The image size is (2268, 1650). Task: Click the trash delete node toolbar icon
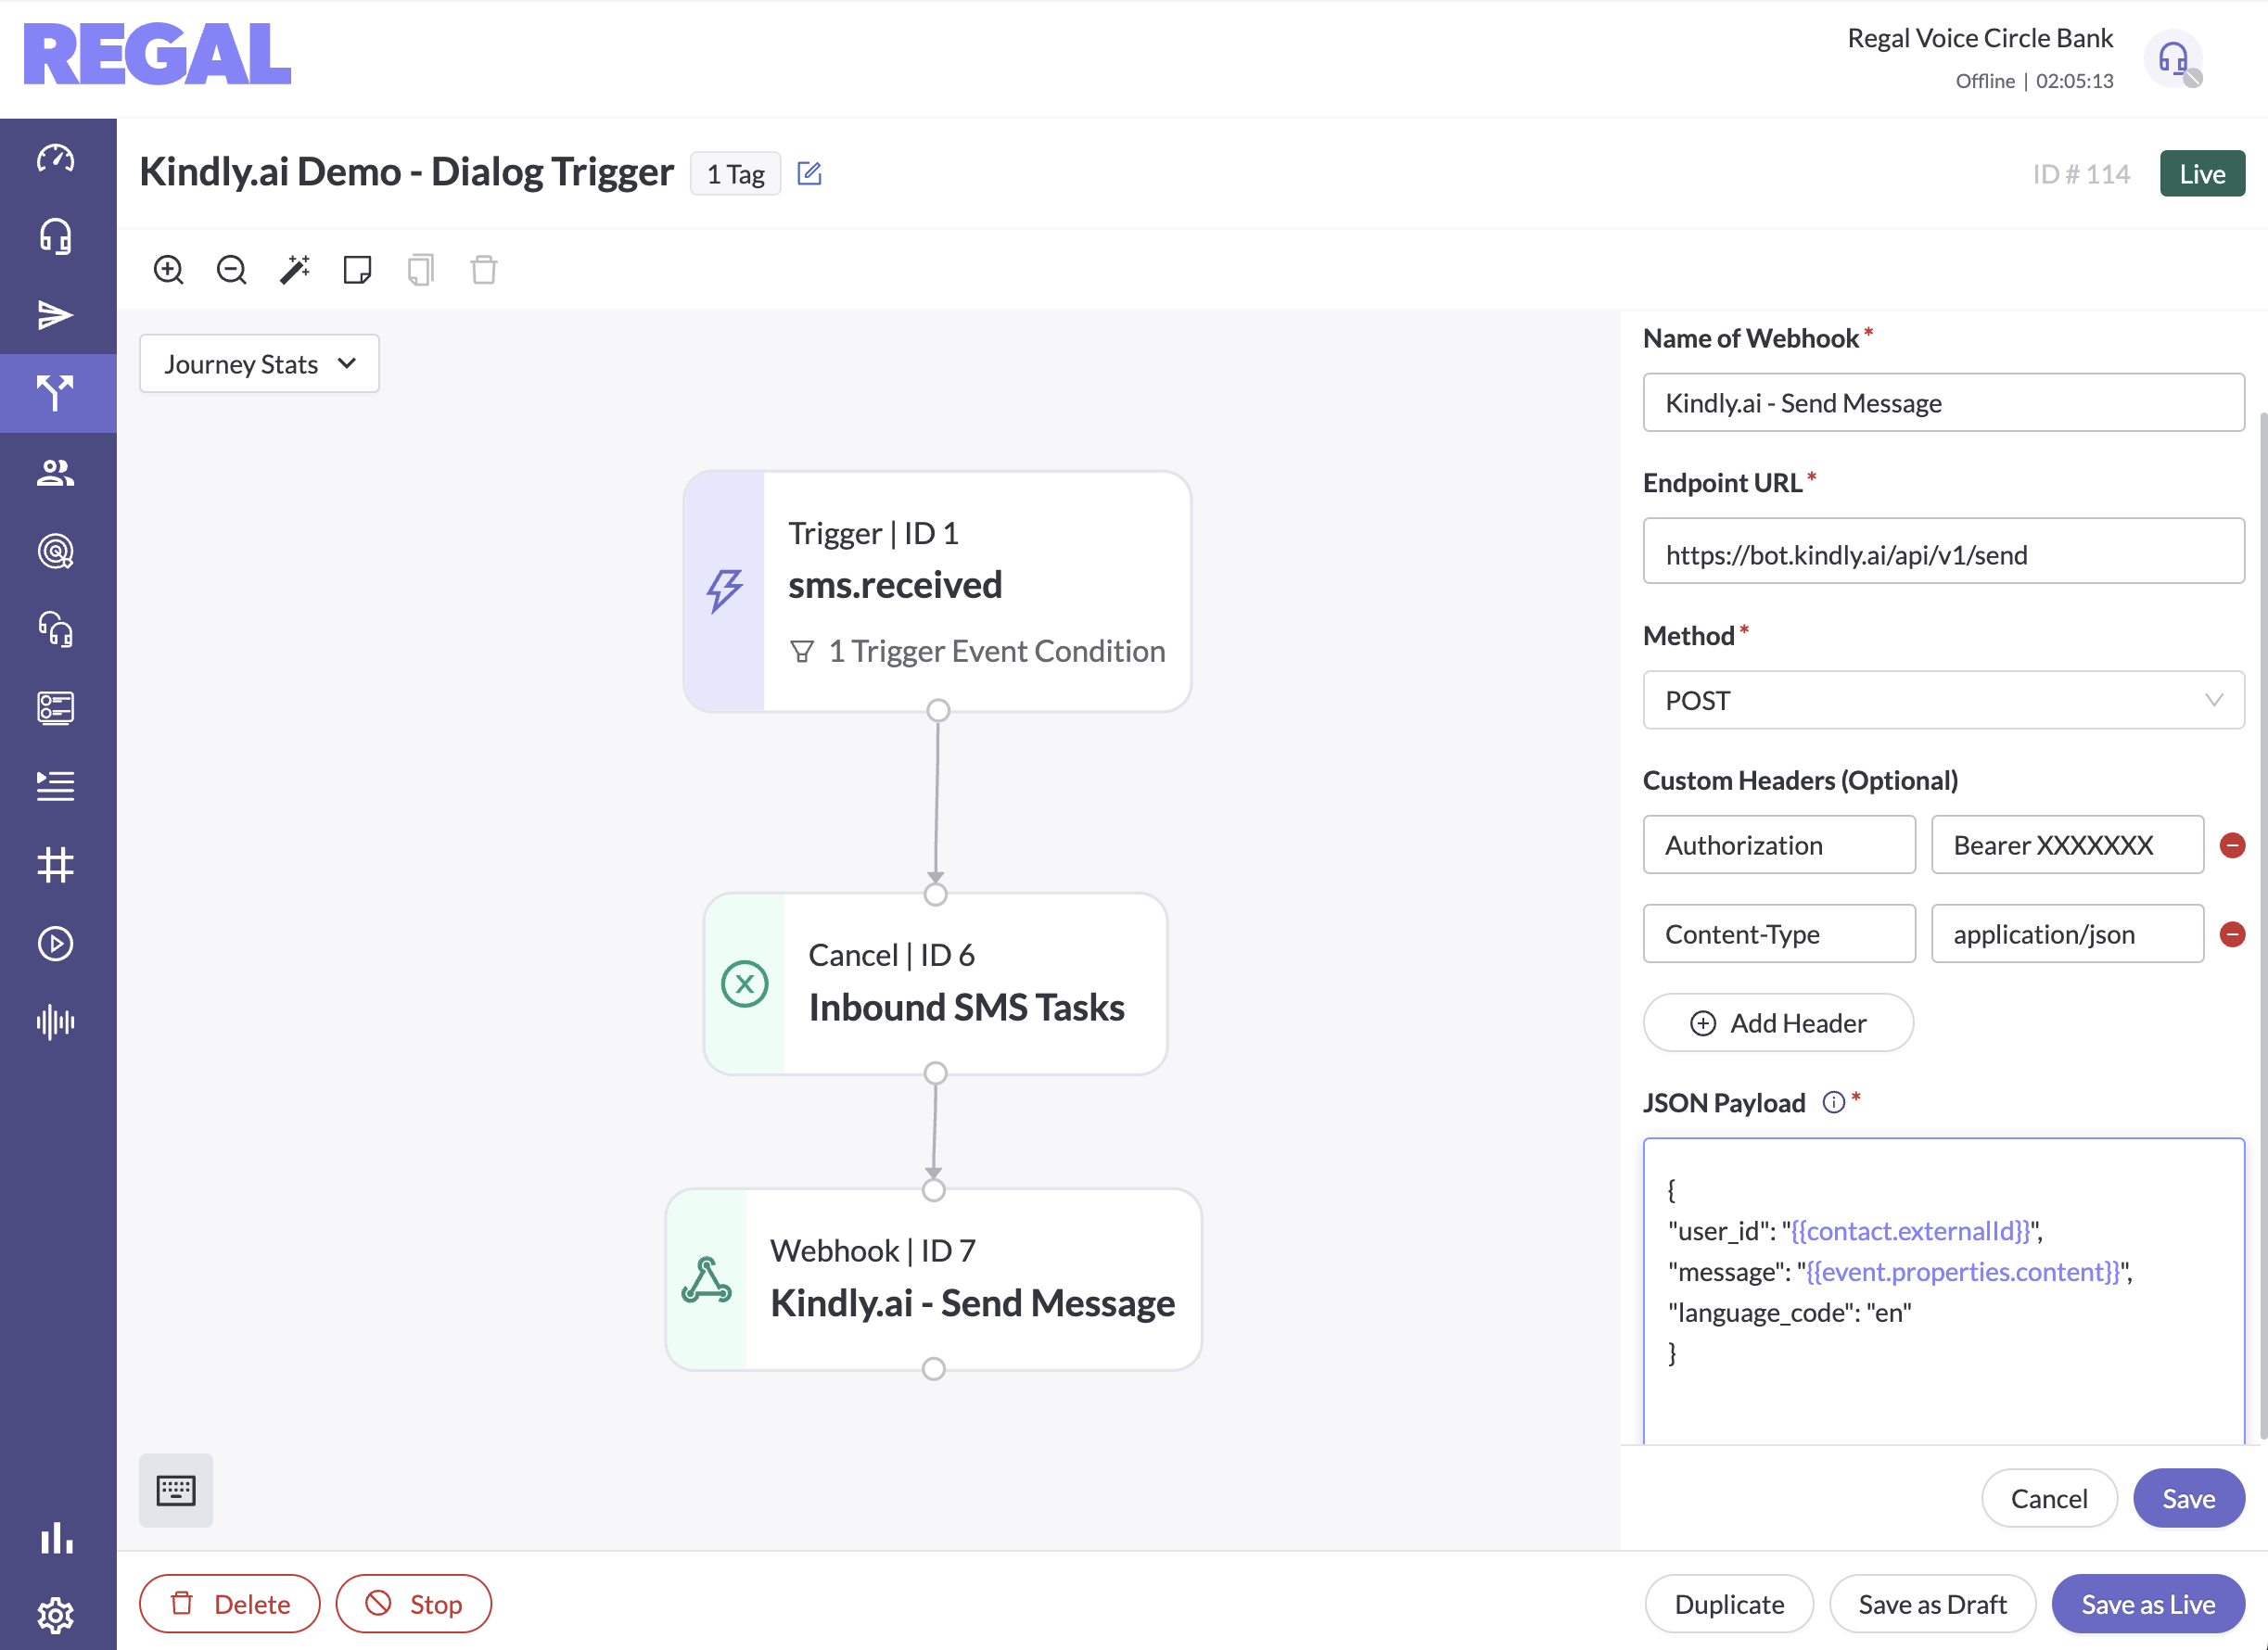pyautogui.click(x=484, y=269)
